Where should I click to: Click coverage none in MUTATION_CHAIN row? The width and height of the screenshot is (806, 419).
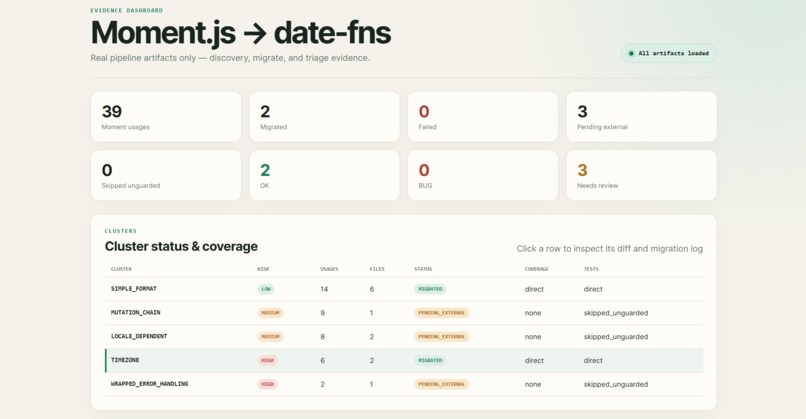coord(533,313)
